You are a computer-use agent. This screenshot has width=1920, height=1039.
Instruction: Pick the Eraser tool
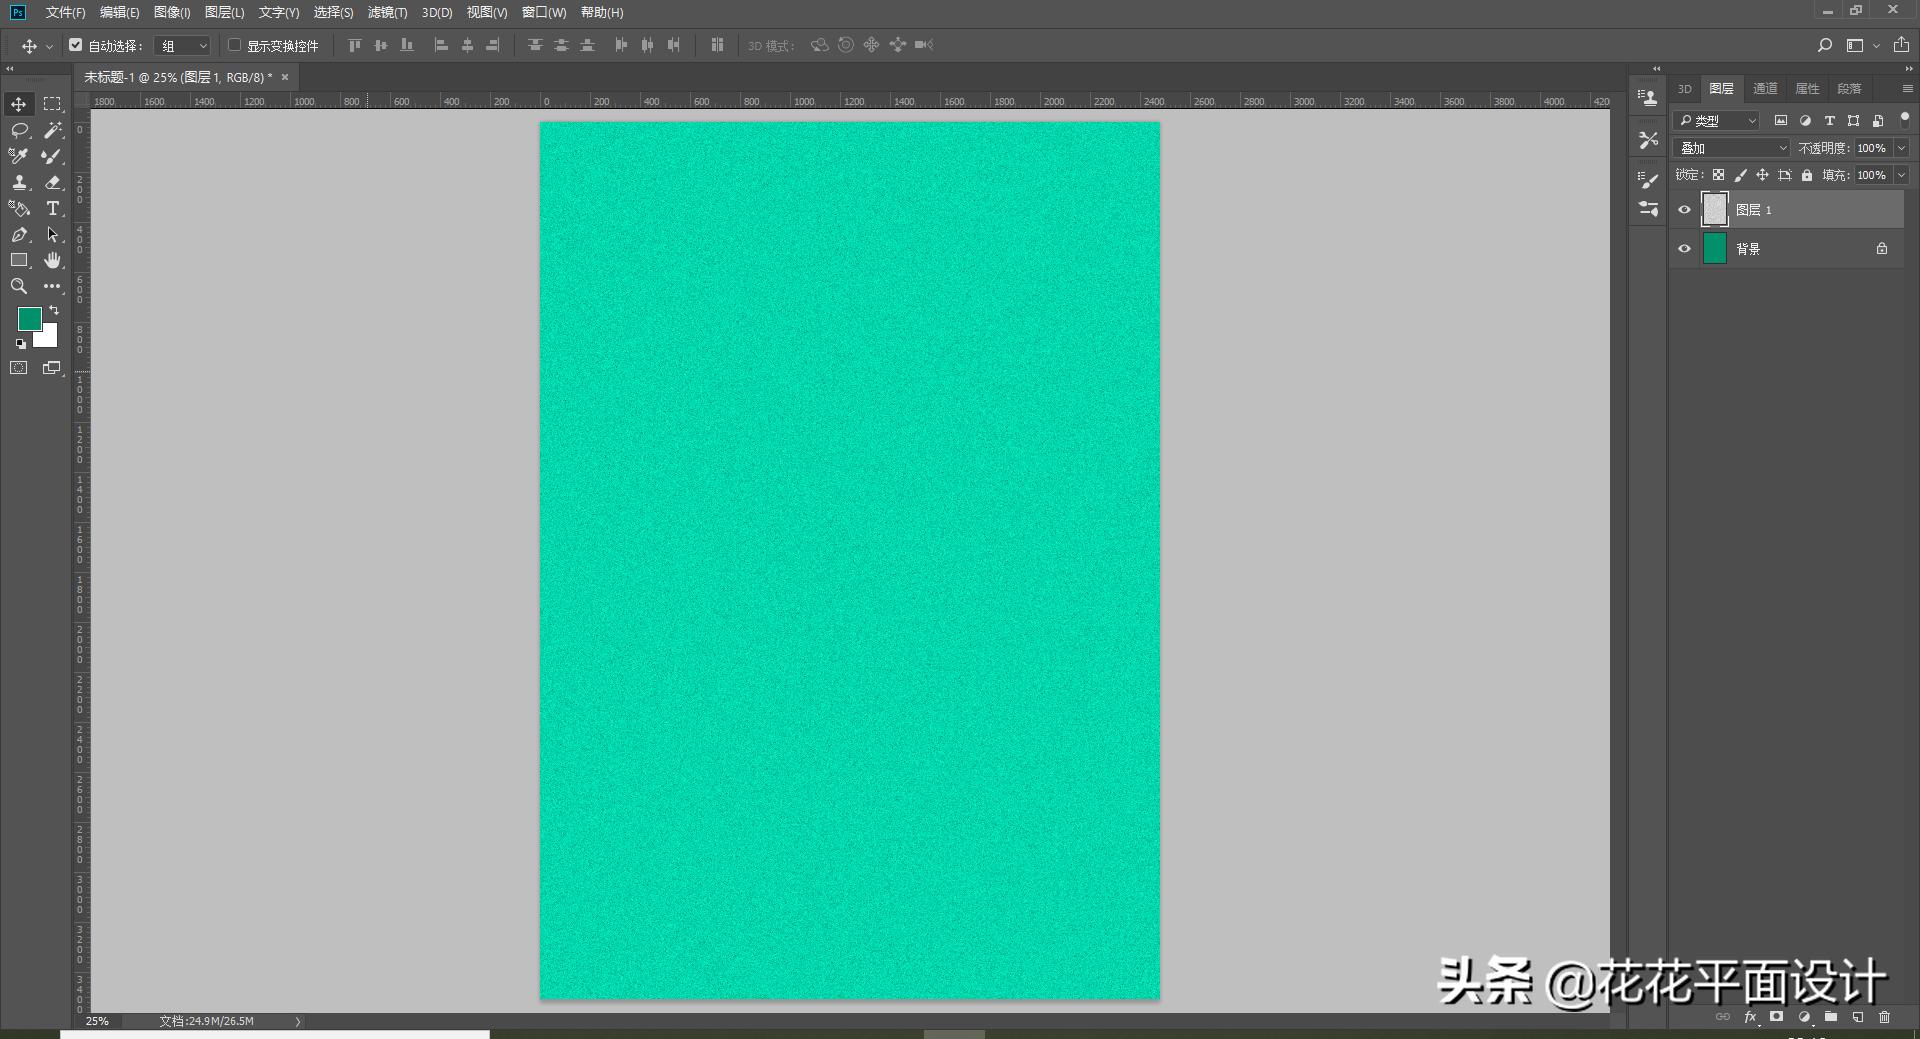53,182
